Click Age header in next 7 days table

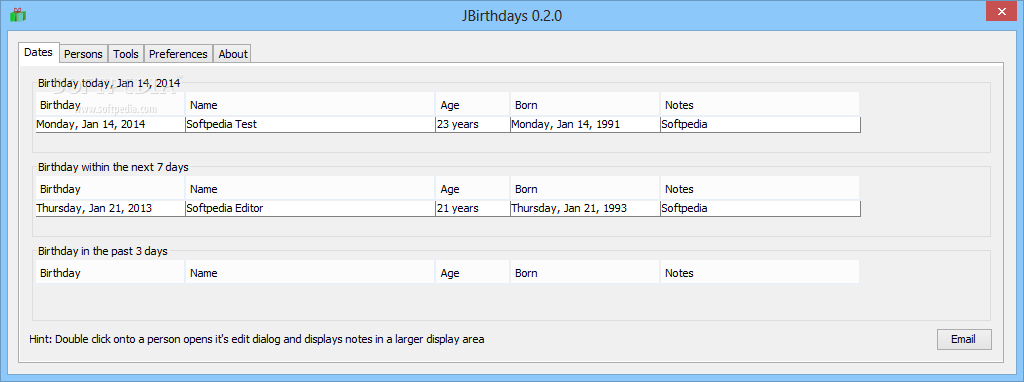pyautogui.click(x=473, y=189)
